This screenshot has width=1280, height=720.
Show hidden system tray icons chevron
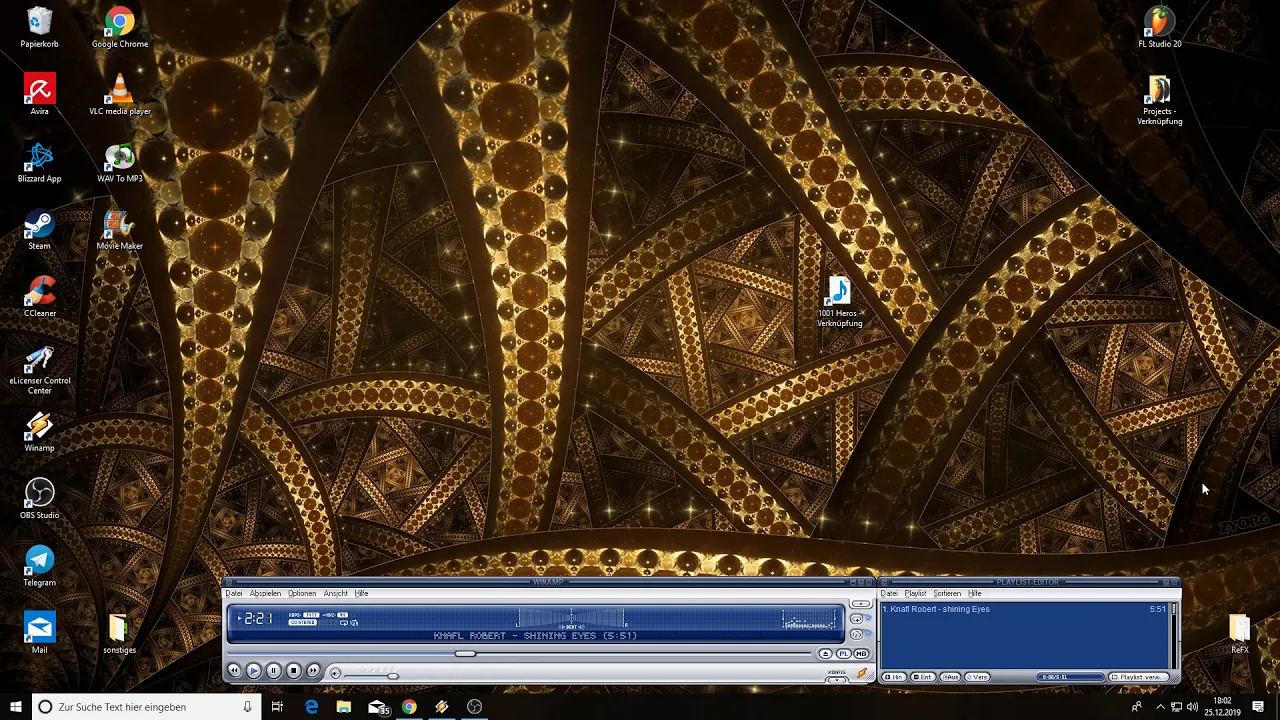point(1160,707)
